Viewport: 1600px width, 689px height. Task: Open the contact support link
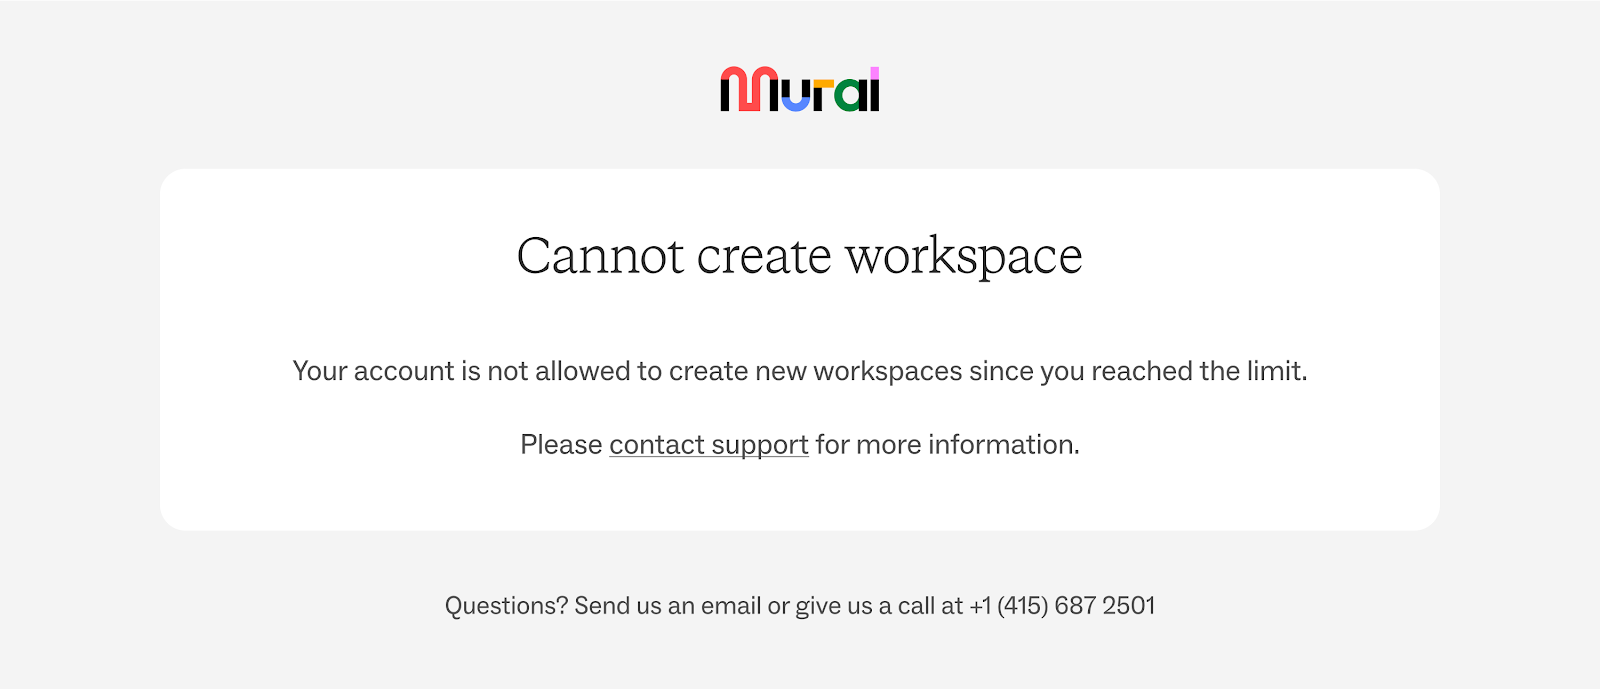[709, 445]
